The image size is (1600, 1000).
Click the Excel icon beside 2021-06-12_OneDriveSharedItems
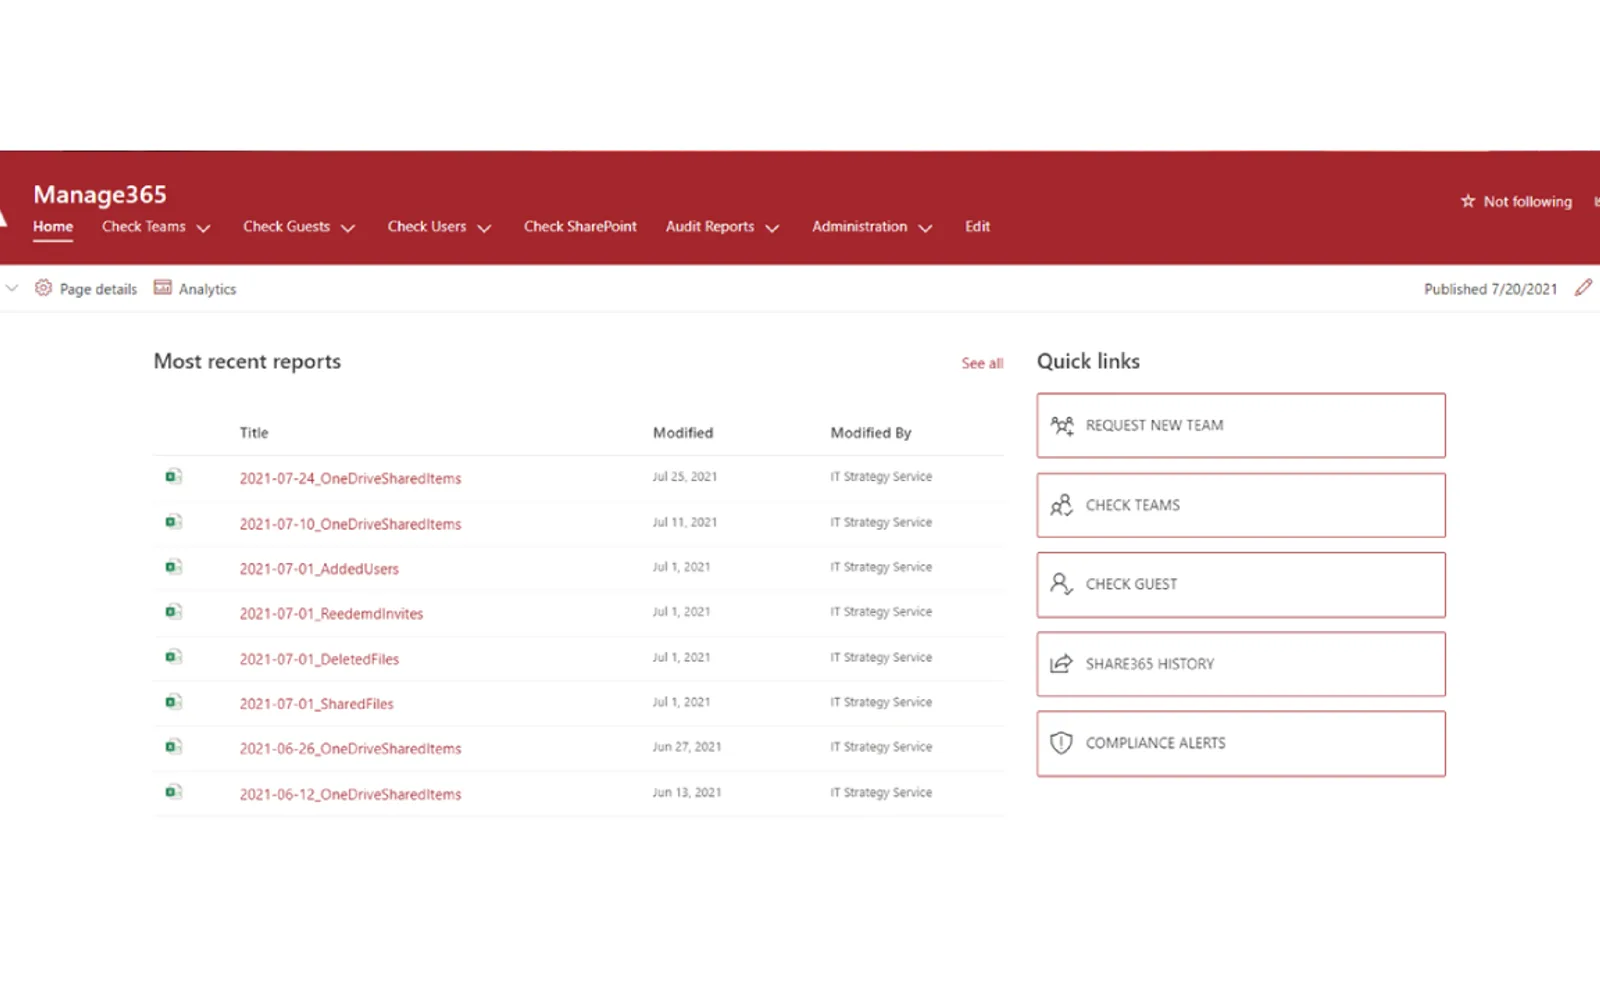(x=173, y=792)
